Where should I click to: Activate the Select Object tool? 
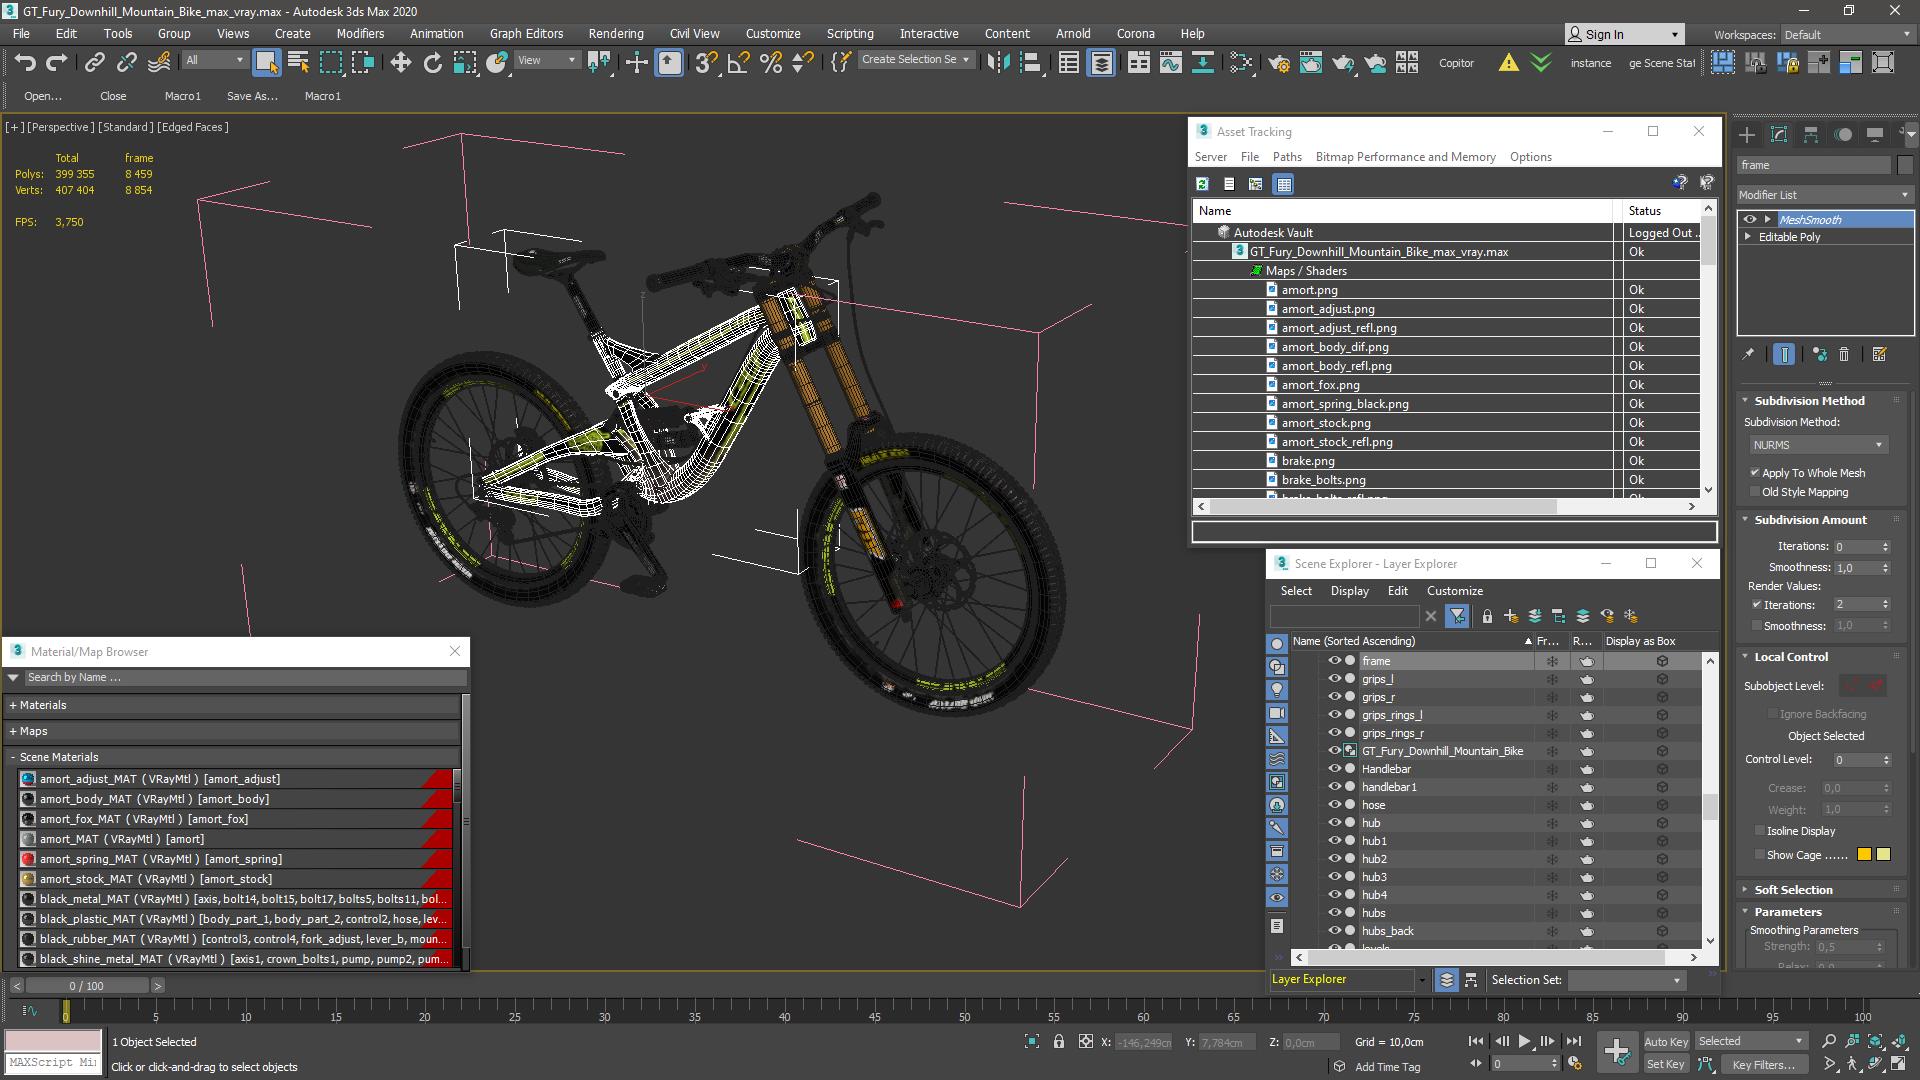click(266, 62)
